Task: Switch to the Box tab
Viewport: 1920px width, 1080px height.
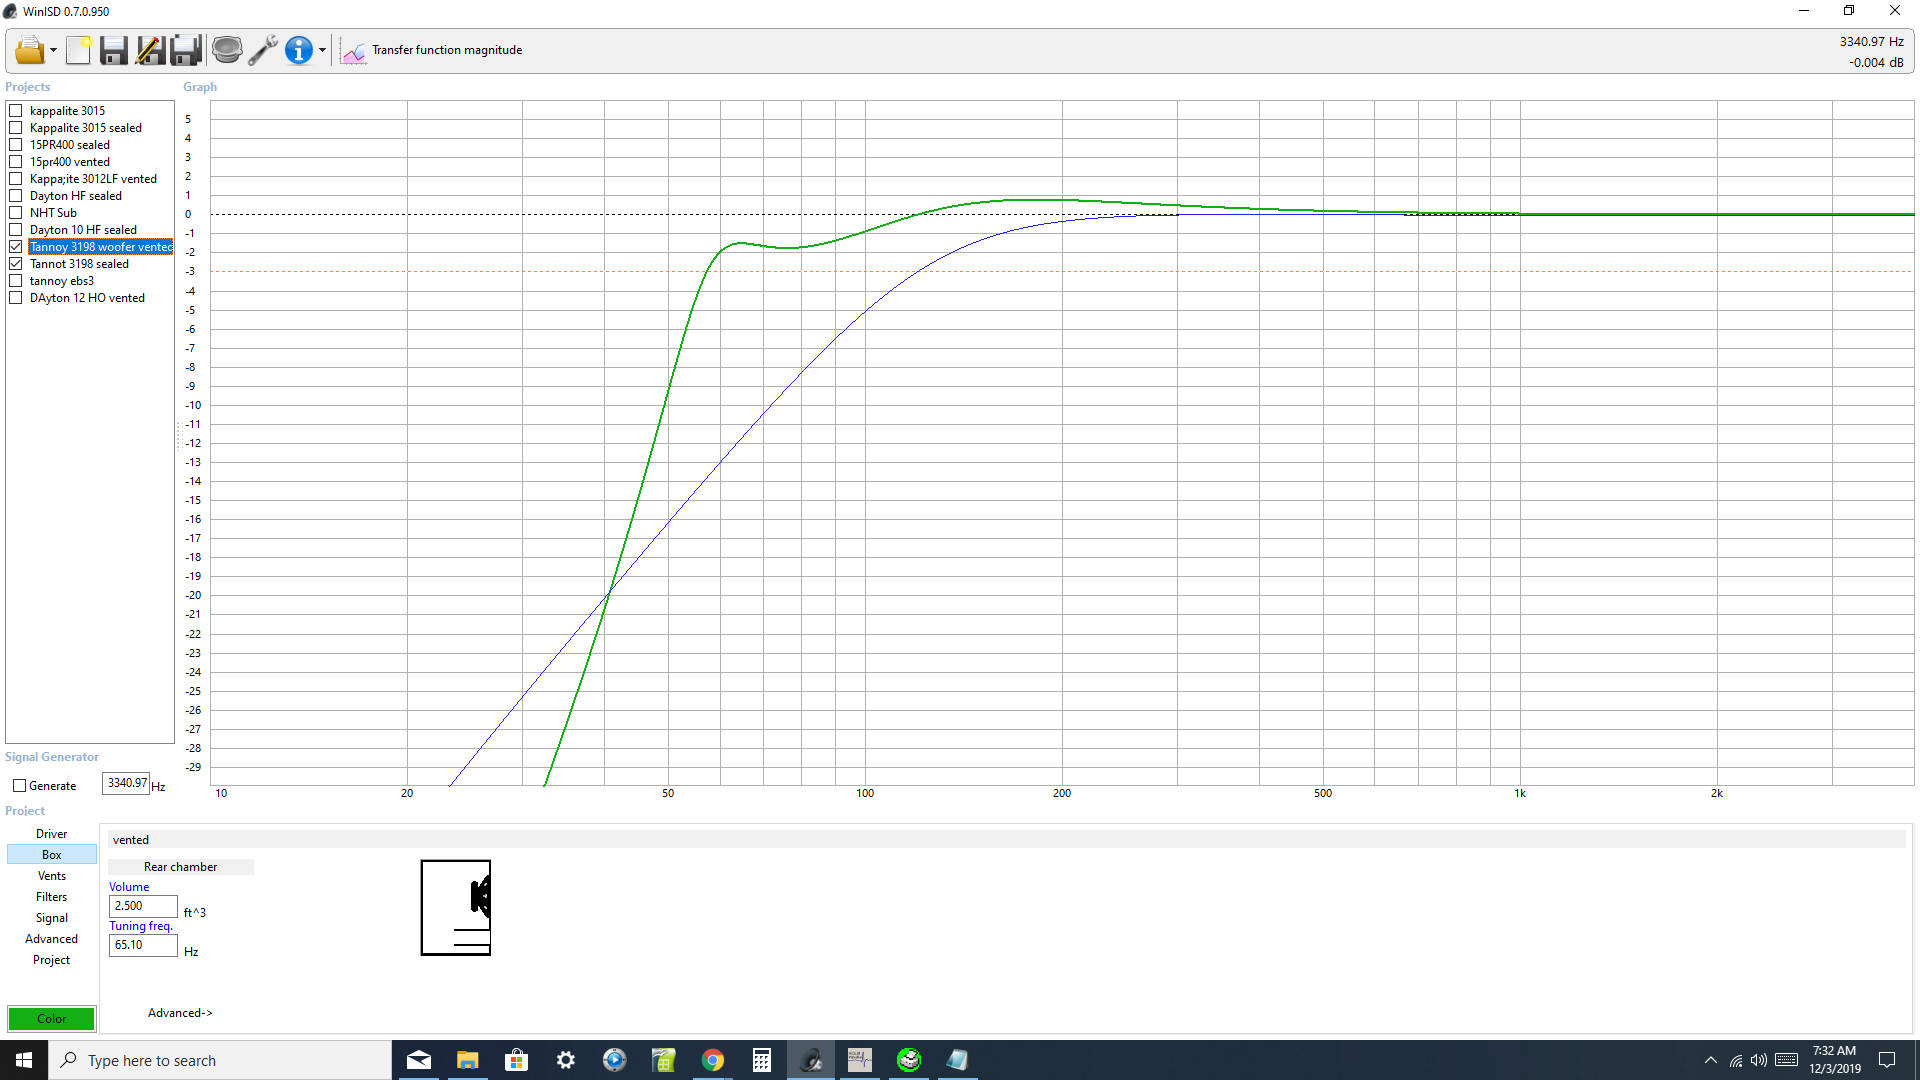Action: [x=52, y=855]
